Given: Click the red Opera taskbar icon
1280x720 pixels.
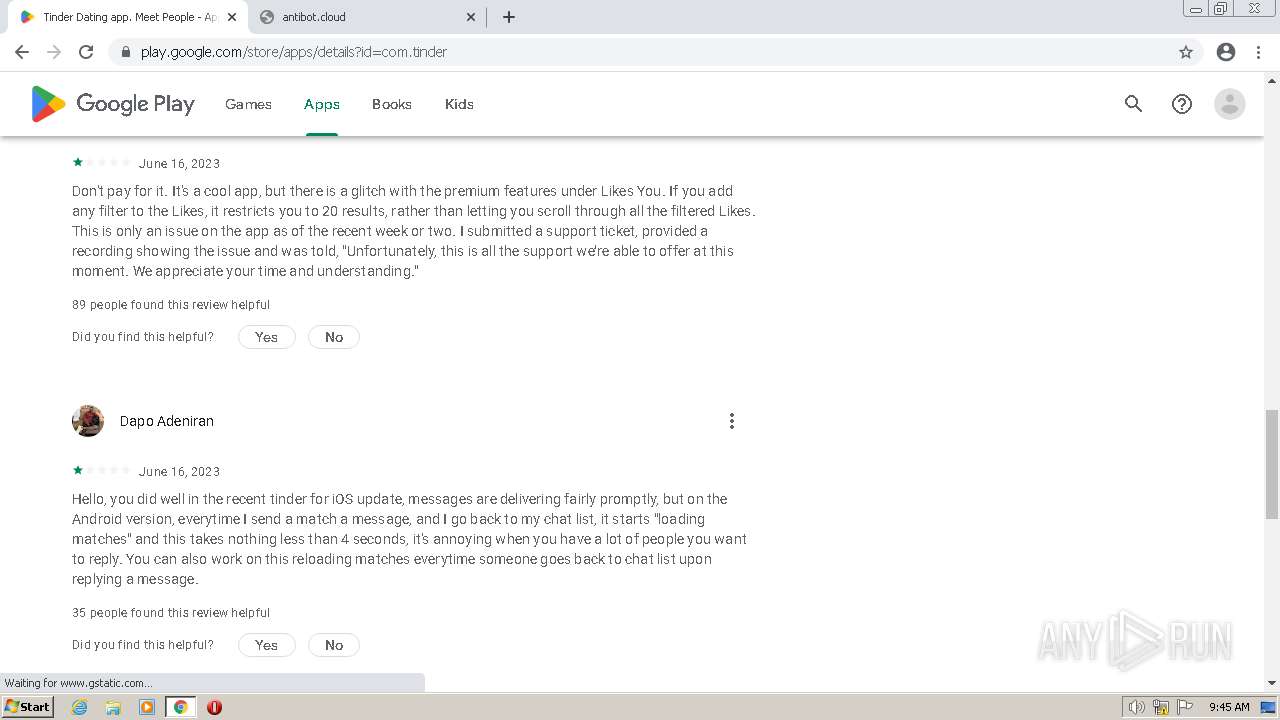Looking at the screenshot, I should point(214,707).
